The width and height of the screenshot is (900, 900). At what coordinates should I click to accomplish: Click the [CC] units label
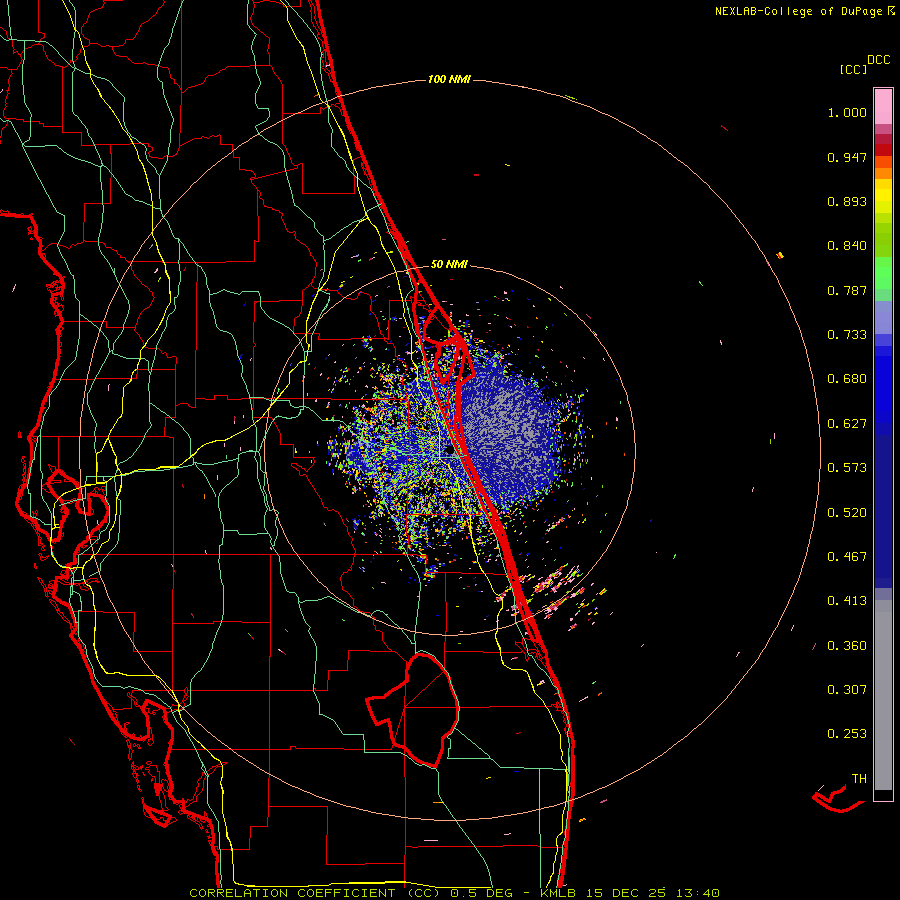coord(854,69)
